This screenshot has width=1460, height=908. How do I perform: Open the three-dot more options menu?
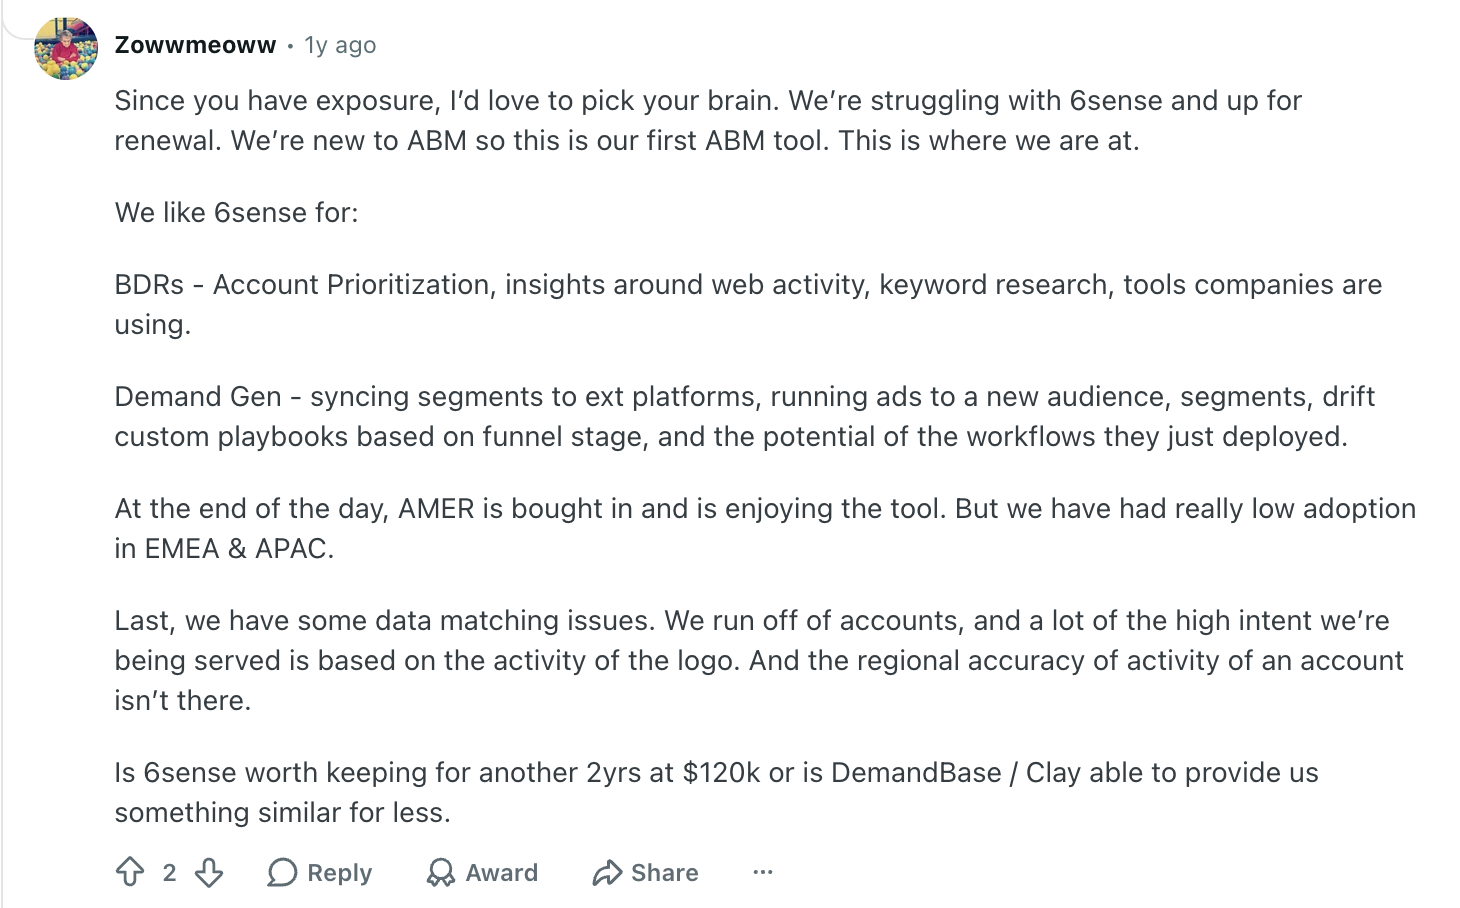(x=763, y=872)
